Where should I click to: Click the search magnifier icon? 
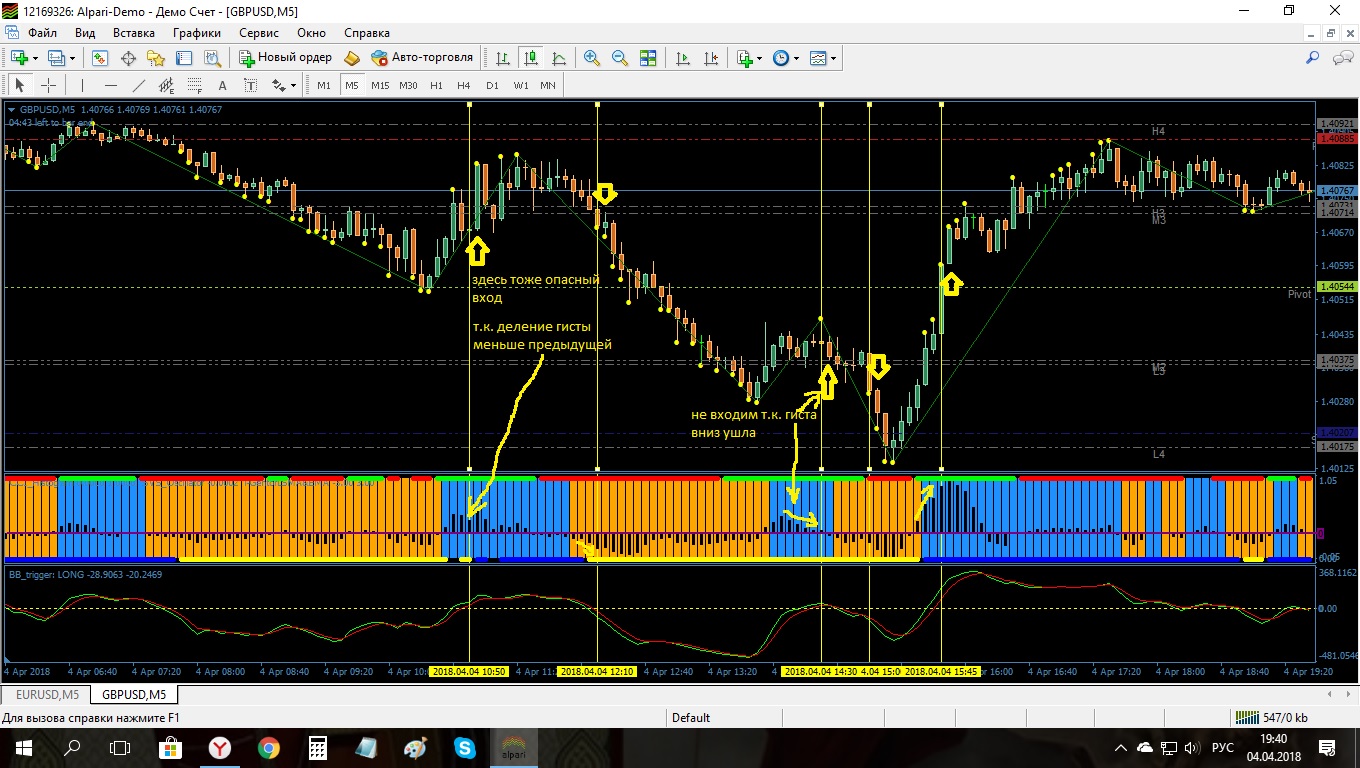(1313, 58)
